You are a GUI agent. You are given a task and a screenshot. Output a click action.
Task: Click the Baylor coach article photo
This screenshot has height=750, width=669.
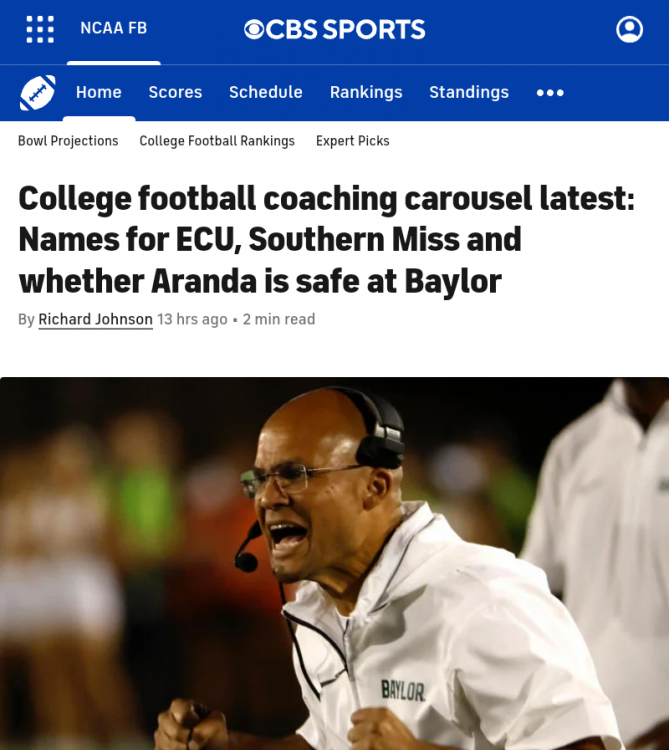334,563
